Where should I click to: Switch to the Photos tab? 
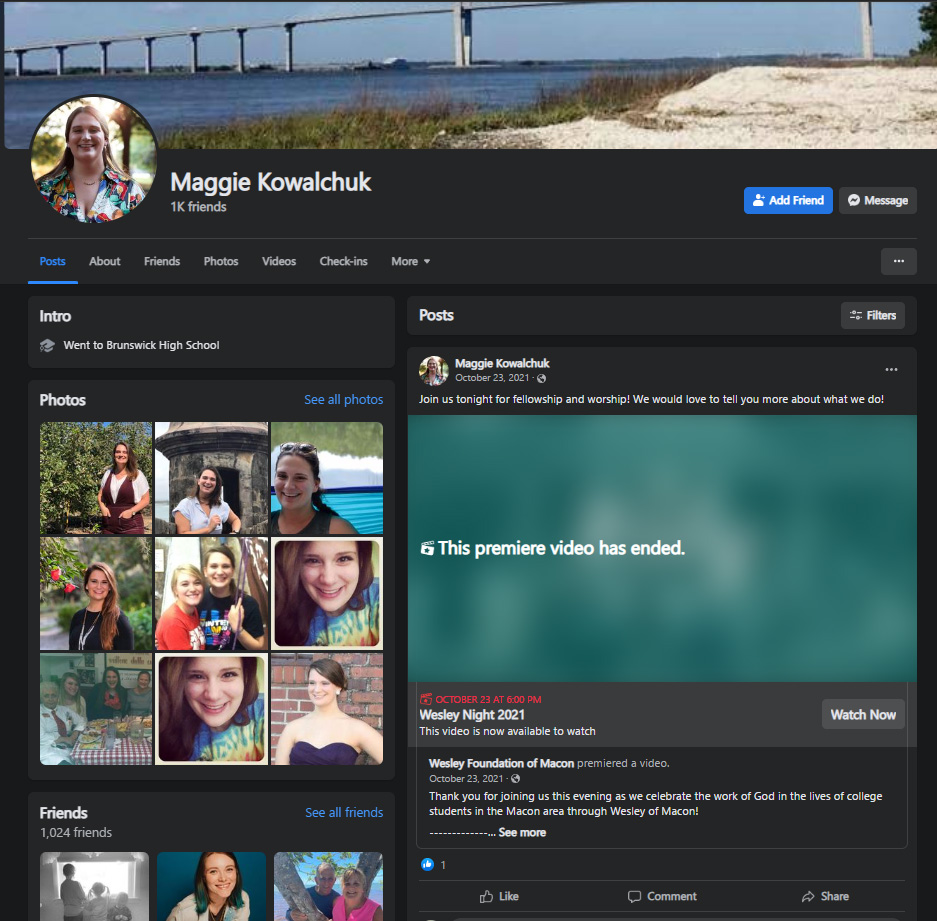pyautogui.click(x=221, y=261)
